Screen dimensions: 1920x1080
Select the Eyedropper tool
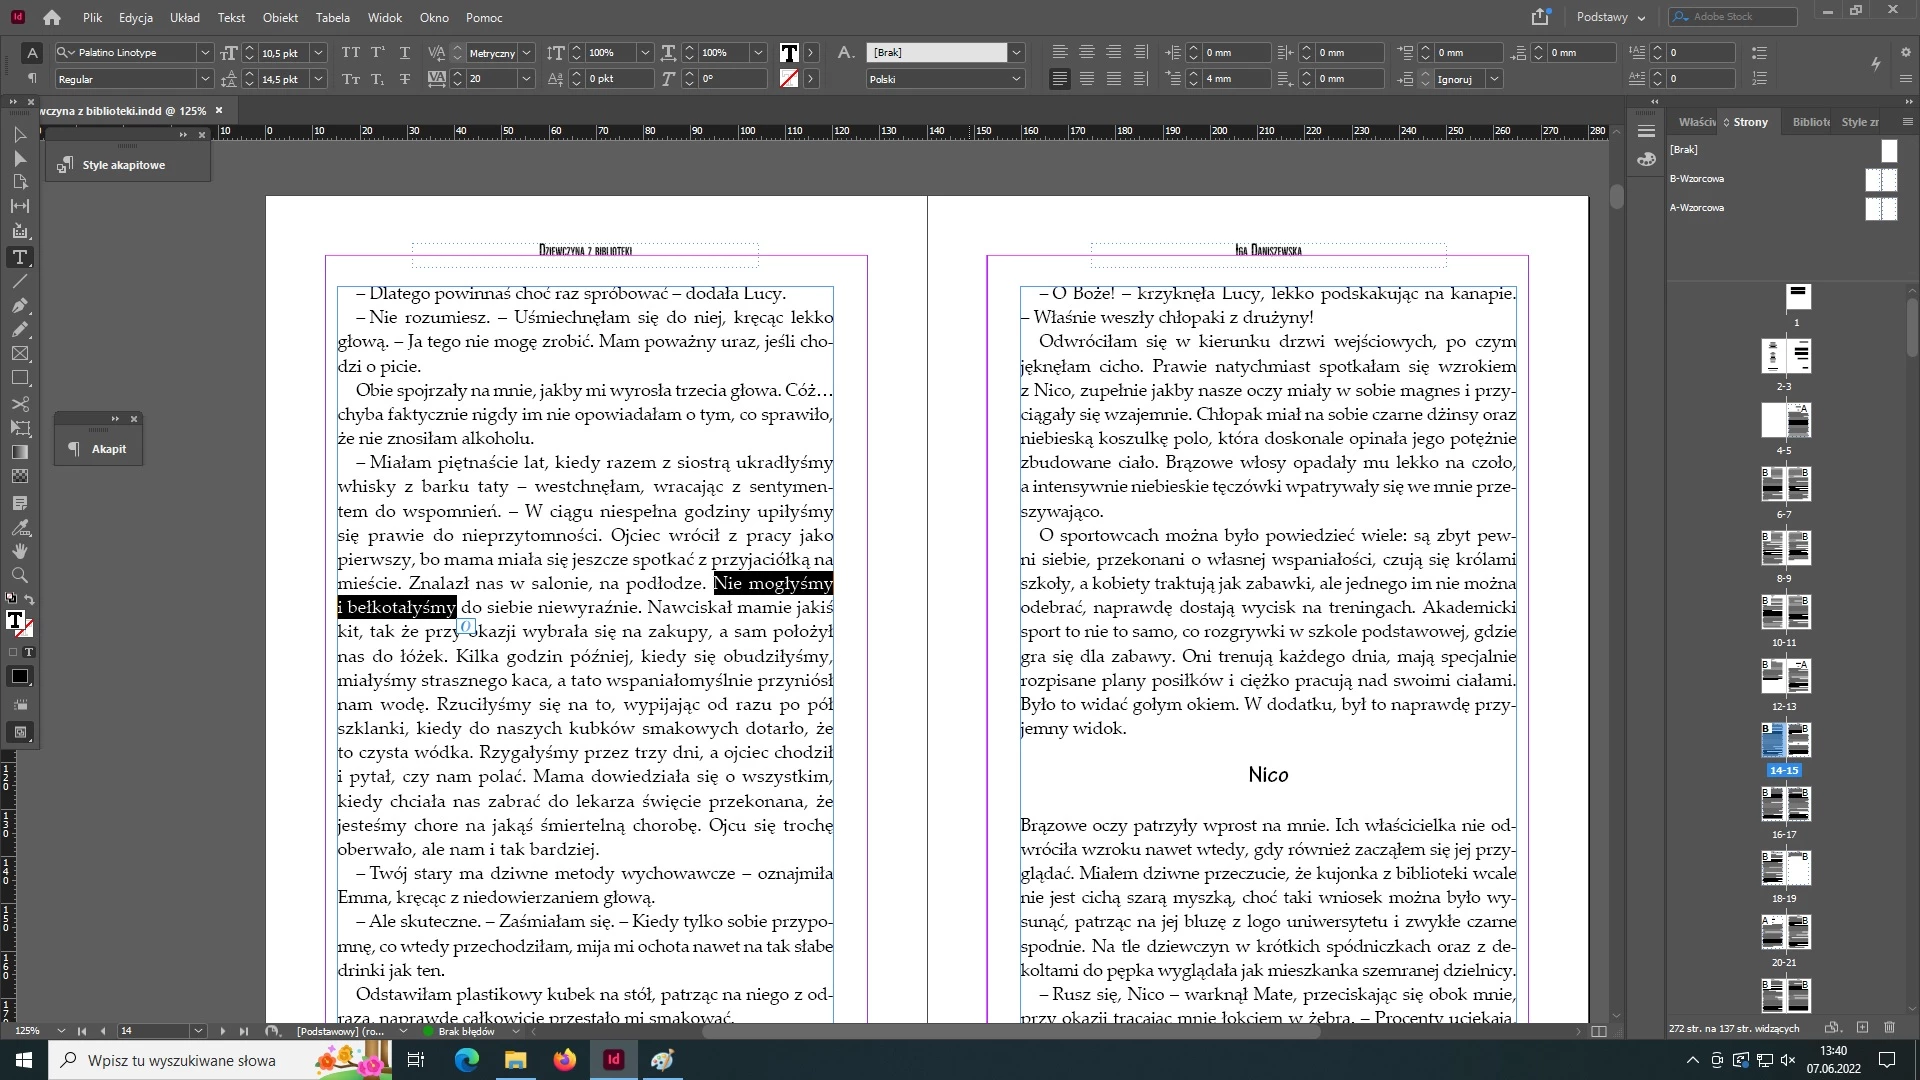coord(19,527)
